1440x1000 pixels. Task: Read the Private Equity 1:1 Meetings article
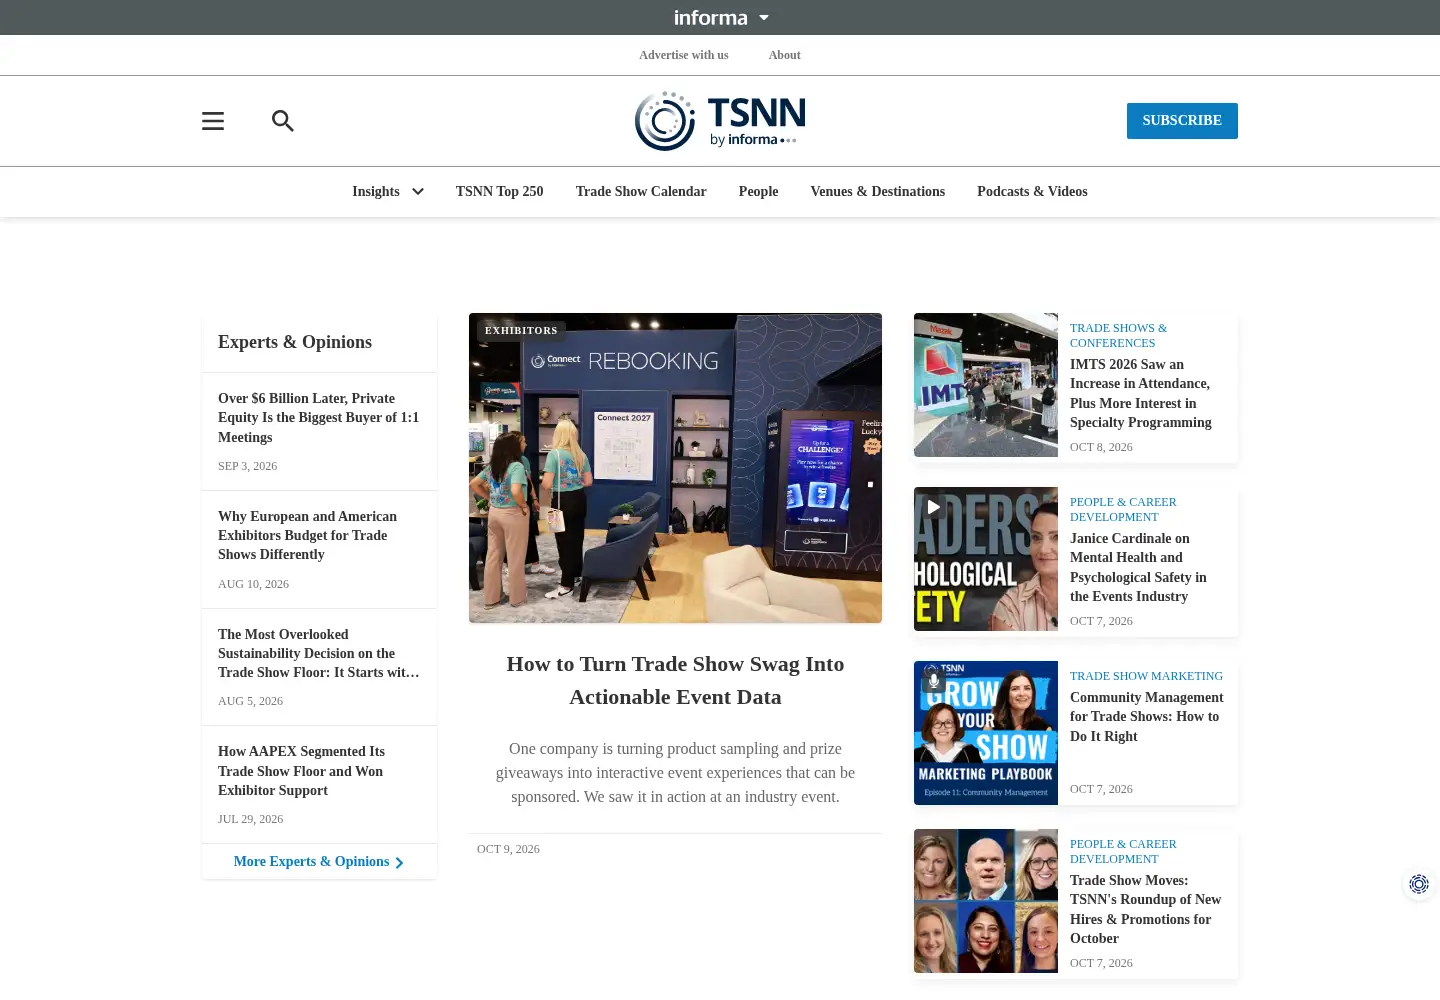(x=319, y=418)
